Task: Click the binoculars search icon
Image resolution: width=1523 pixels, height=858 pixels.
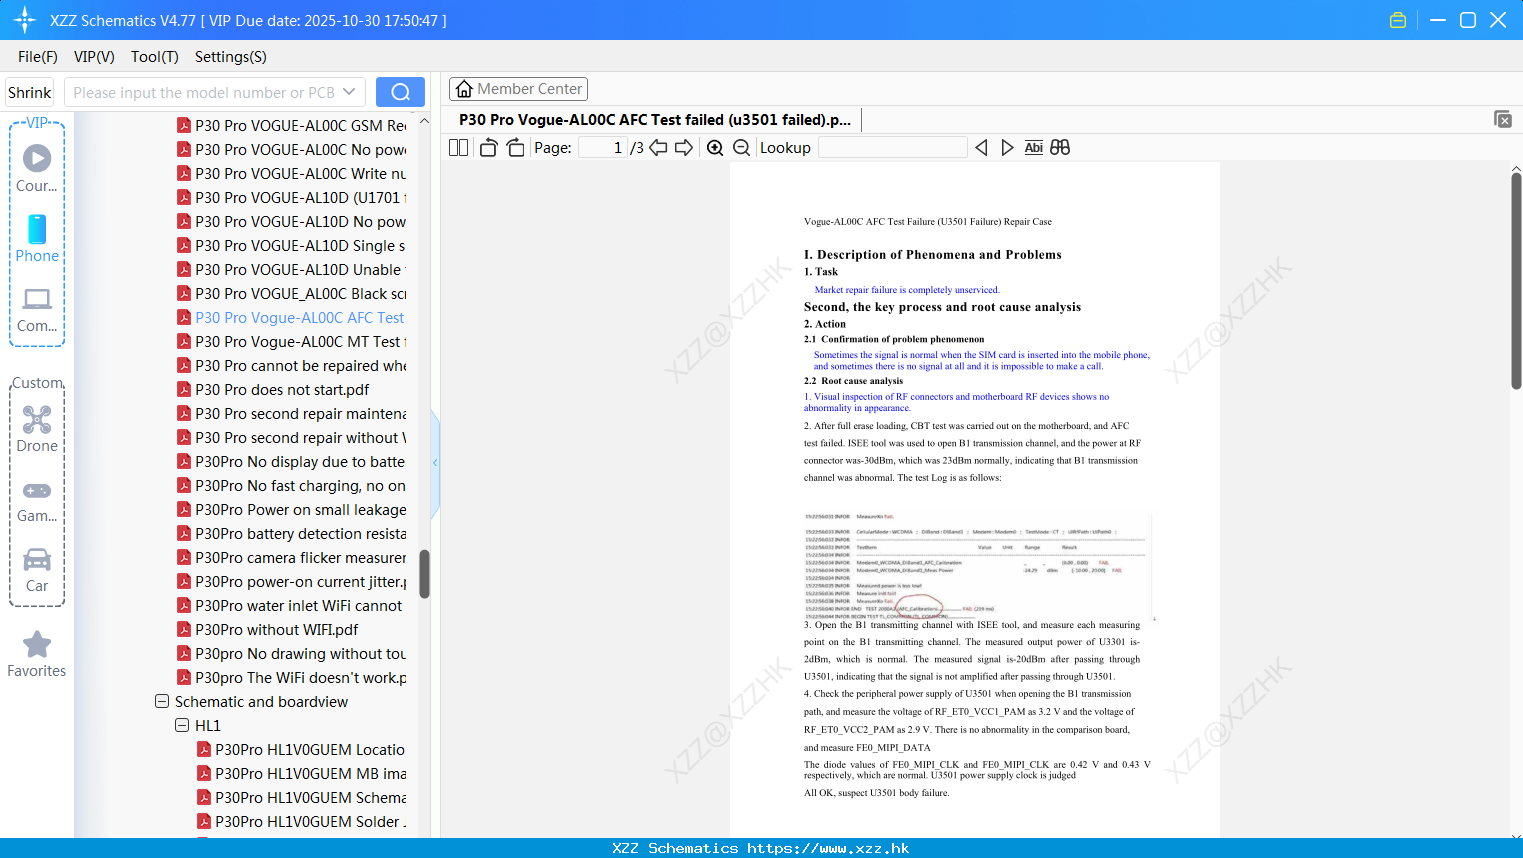Action: click(1060, 147)
